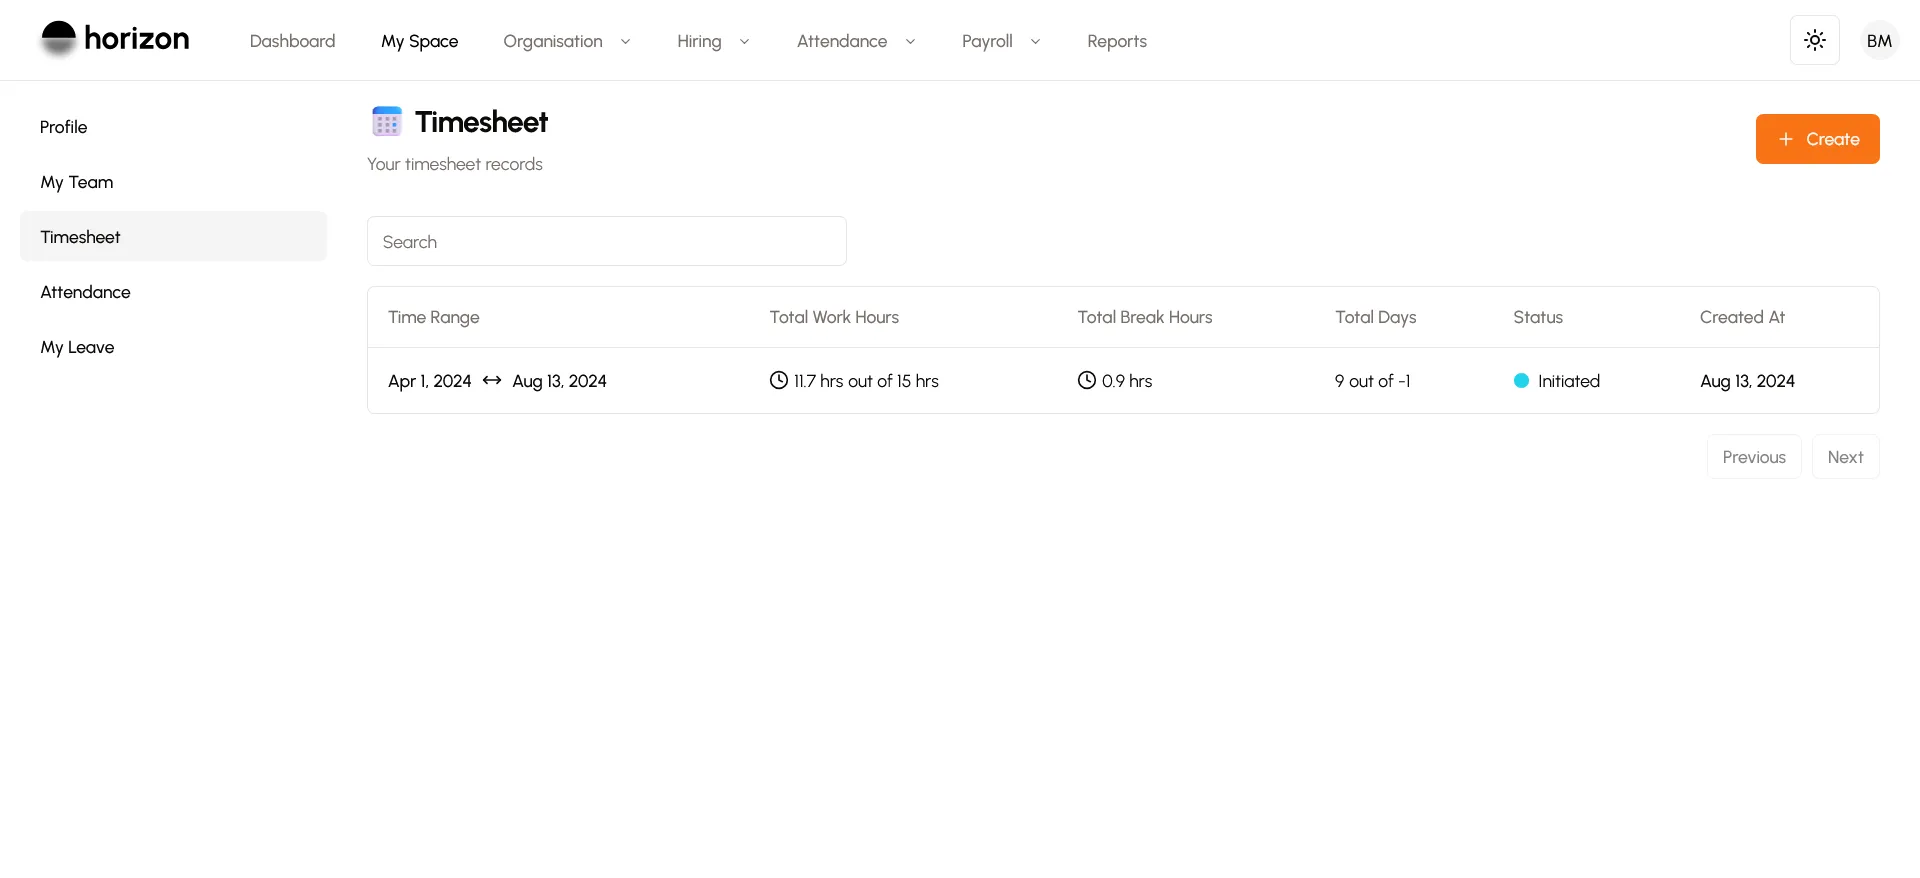
Task: Click the Create button
Action: [1817, 139]
